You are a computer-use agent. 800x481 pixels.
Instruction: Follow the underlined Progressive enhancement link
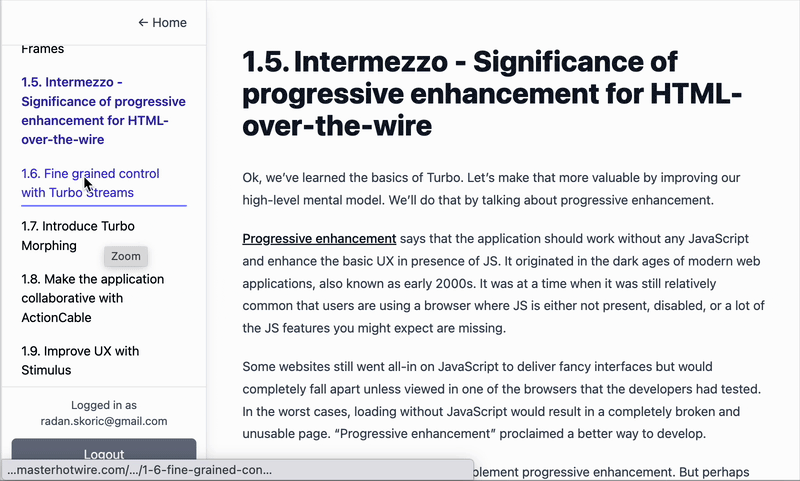[319, 239]
